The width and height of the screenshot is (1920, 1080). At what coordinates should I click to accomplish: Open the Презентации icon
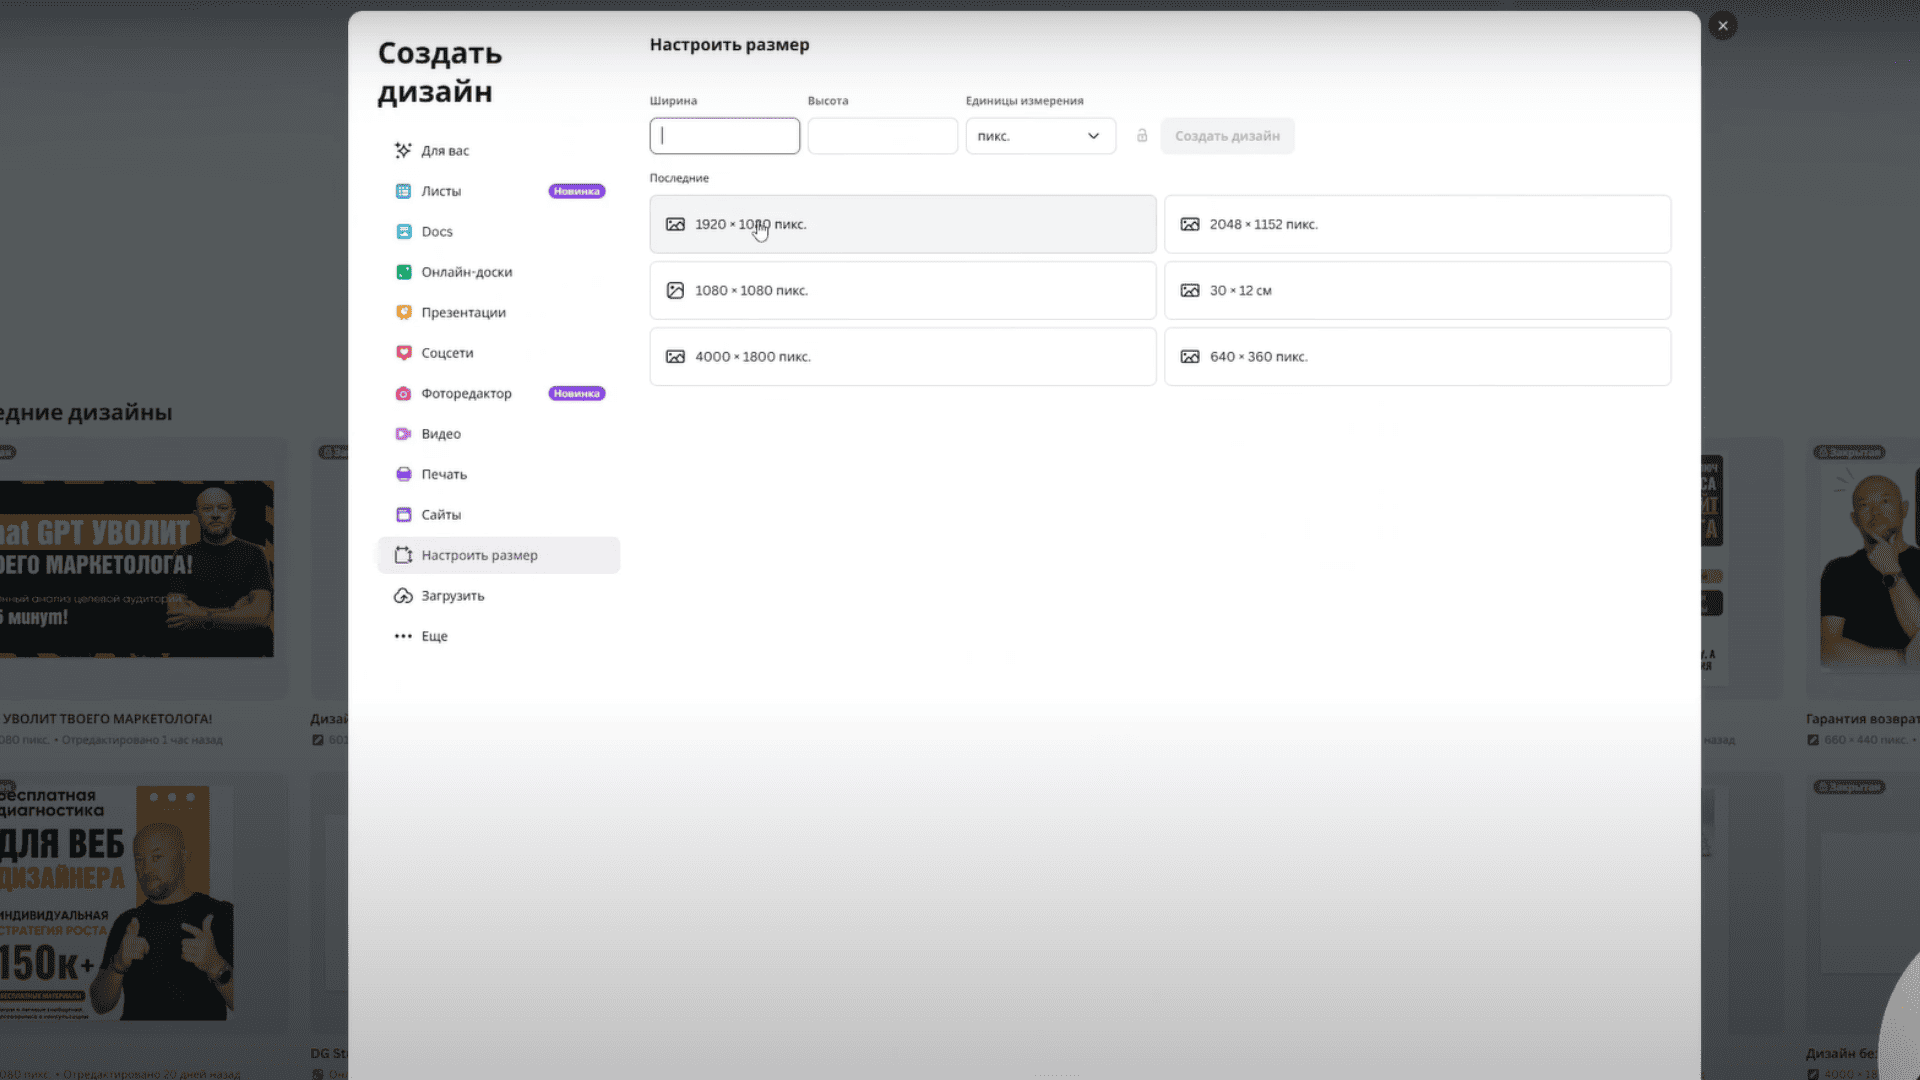(x=403, y=312)
